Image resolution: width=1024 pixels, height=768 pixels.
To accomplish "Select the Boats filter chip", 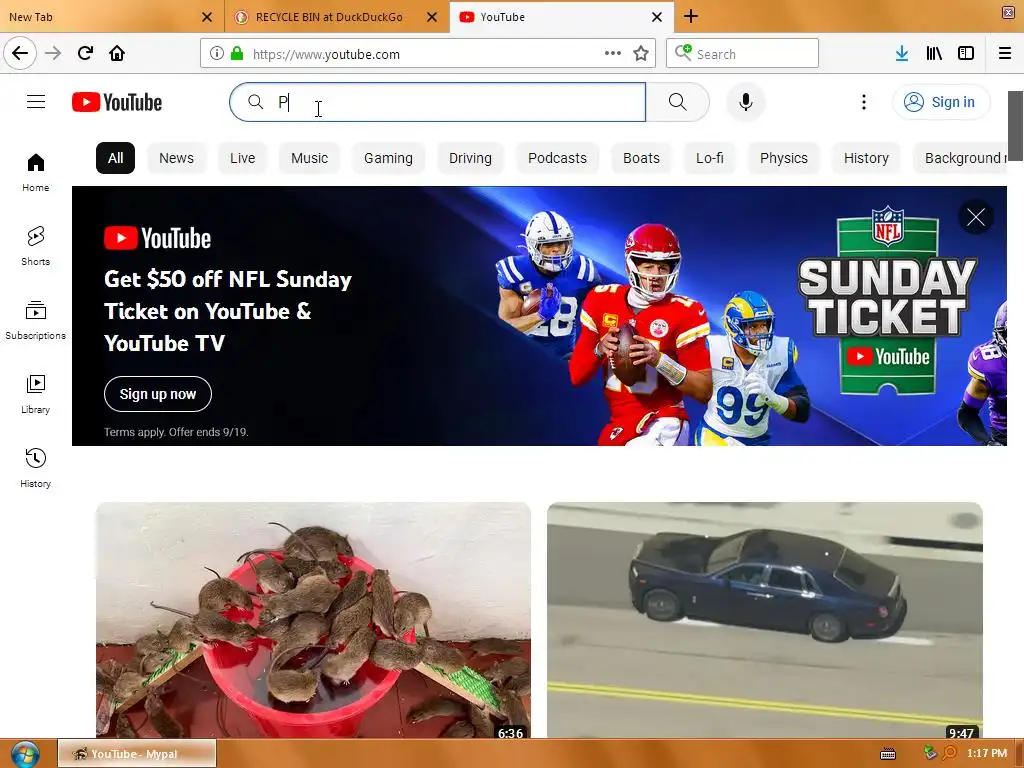I will 641,158.
